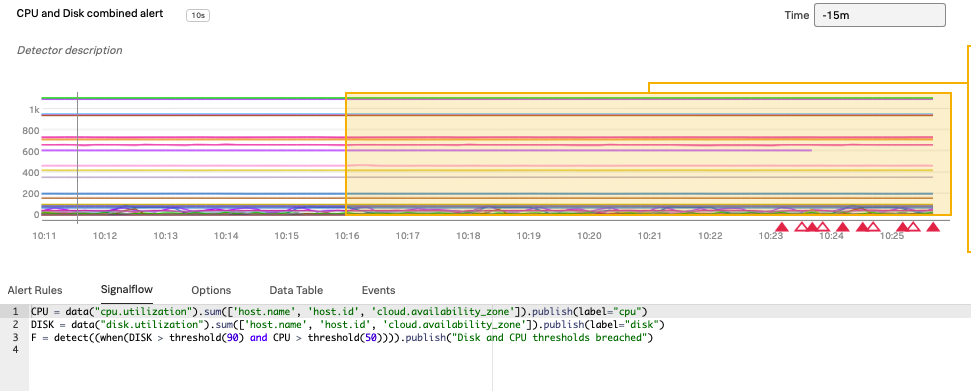Click the first solid alert triangle above 10:23
The width and height of the screenshot is (971, 391).
(x=782, y=227)
